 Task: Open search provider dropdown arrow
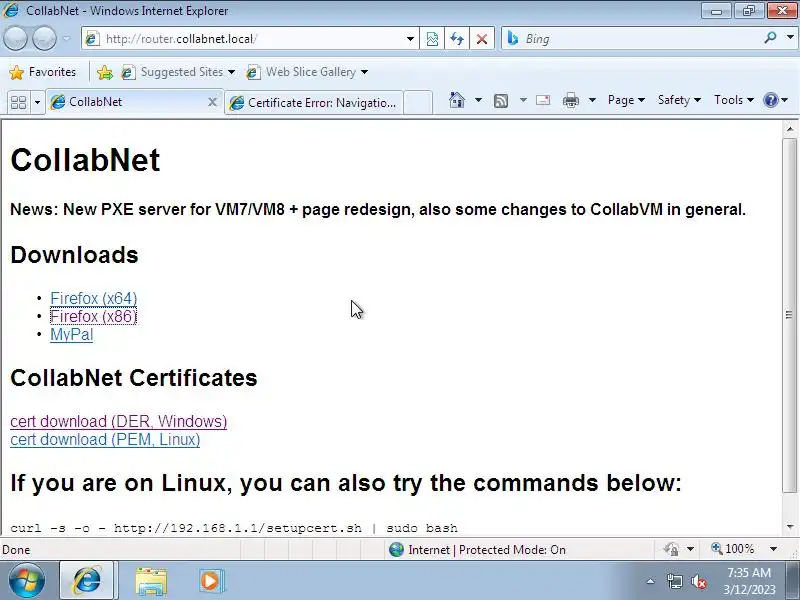pyautogui.click(x=790, y=37)
